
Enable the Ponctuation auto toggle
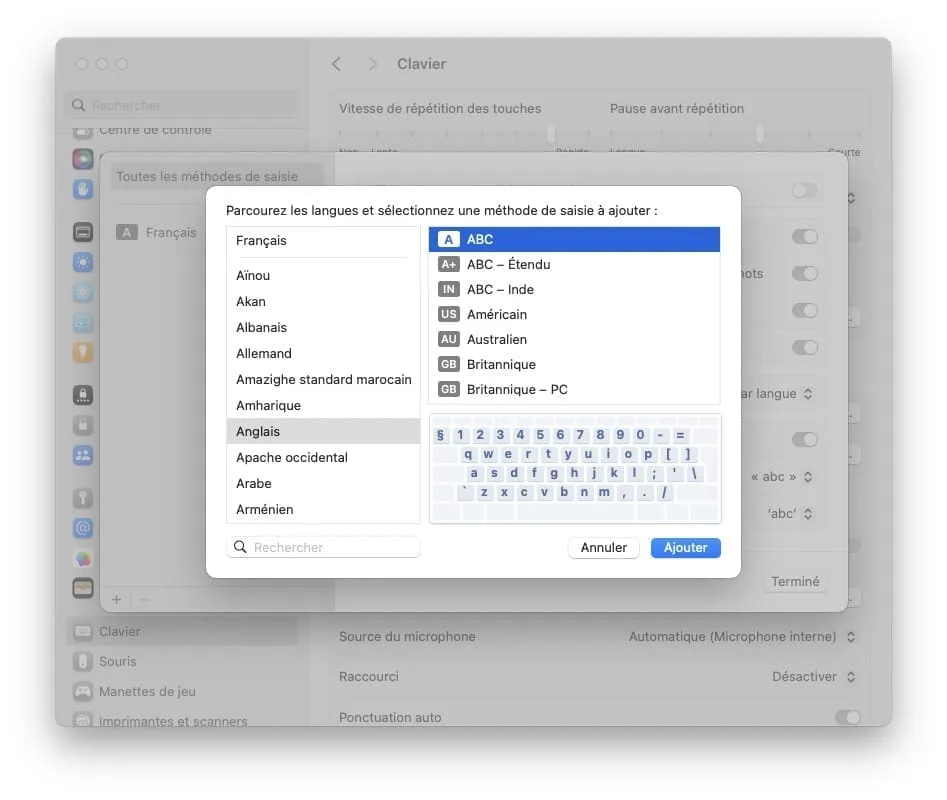[x=847, y=717]
